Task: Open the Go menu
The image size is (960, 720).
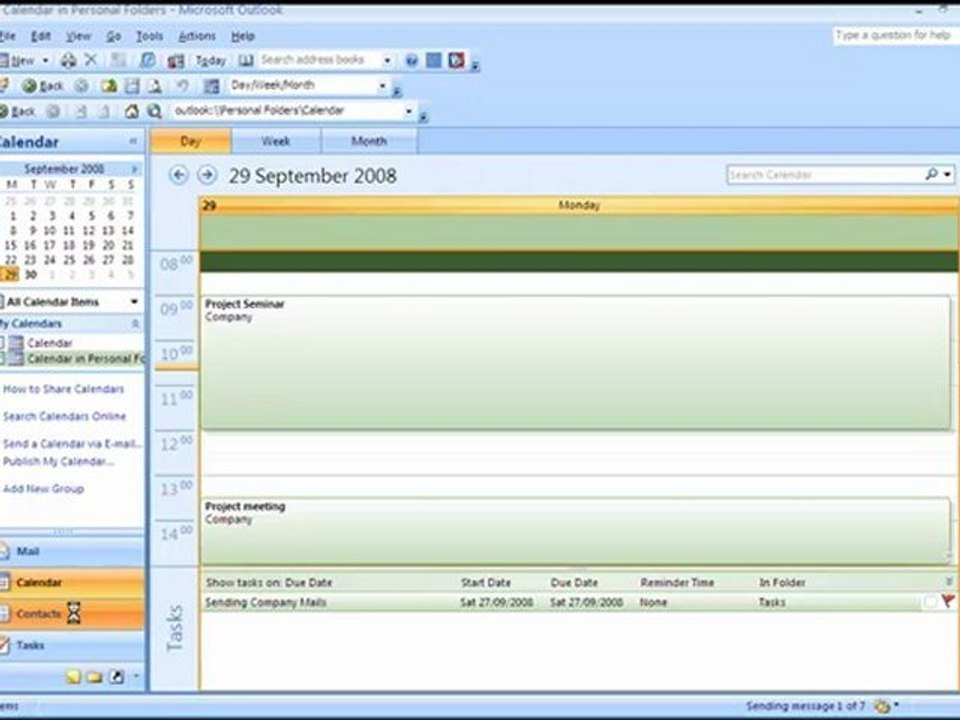Action: point(113,36)
